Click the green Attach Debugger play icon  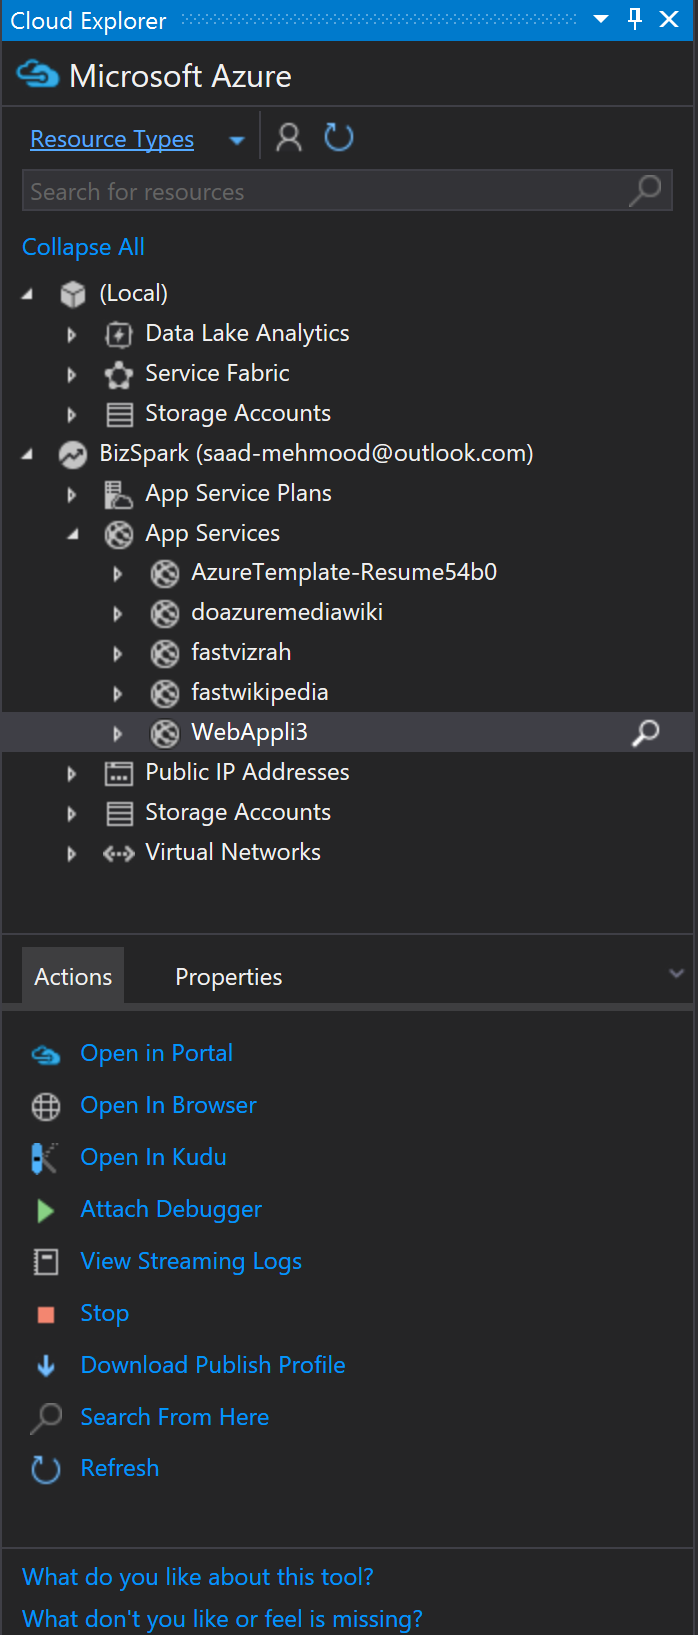[x=45, y=1210]
